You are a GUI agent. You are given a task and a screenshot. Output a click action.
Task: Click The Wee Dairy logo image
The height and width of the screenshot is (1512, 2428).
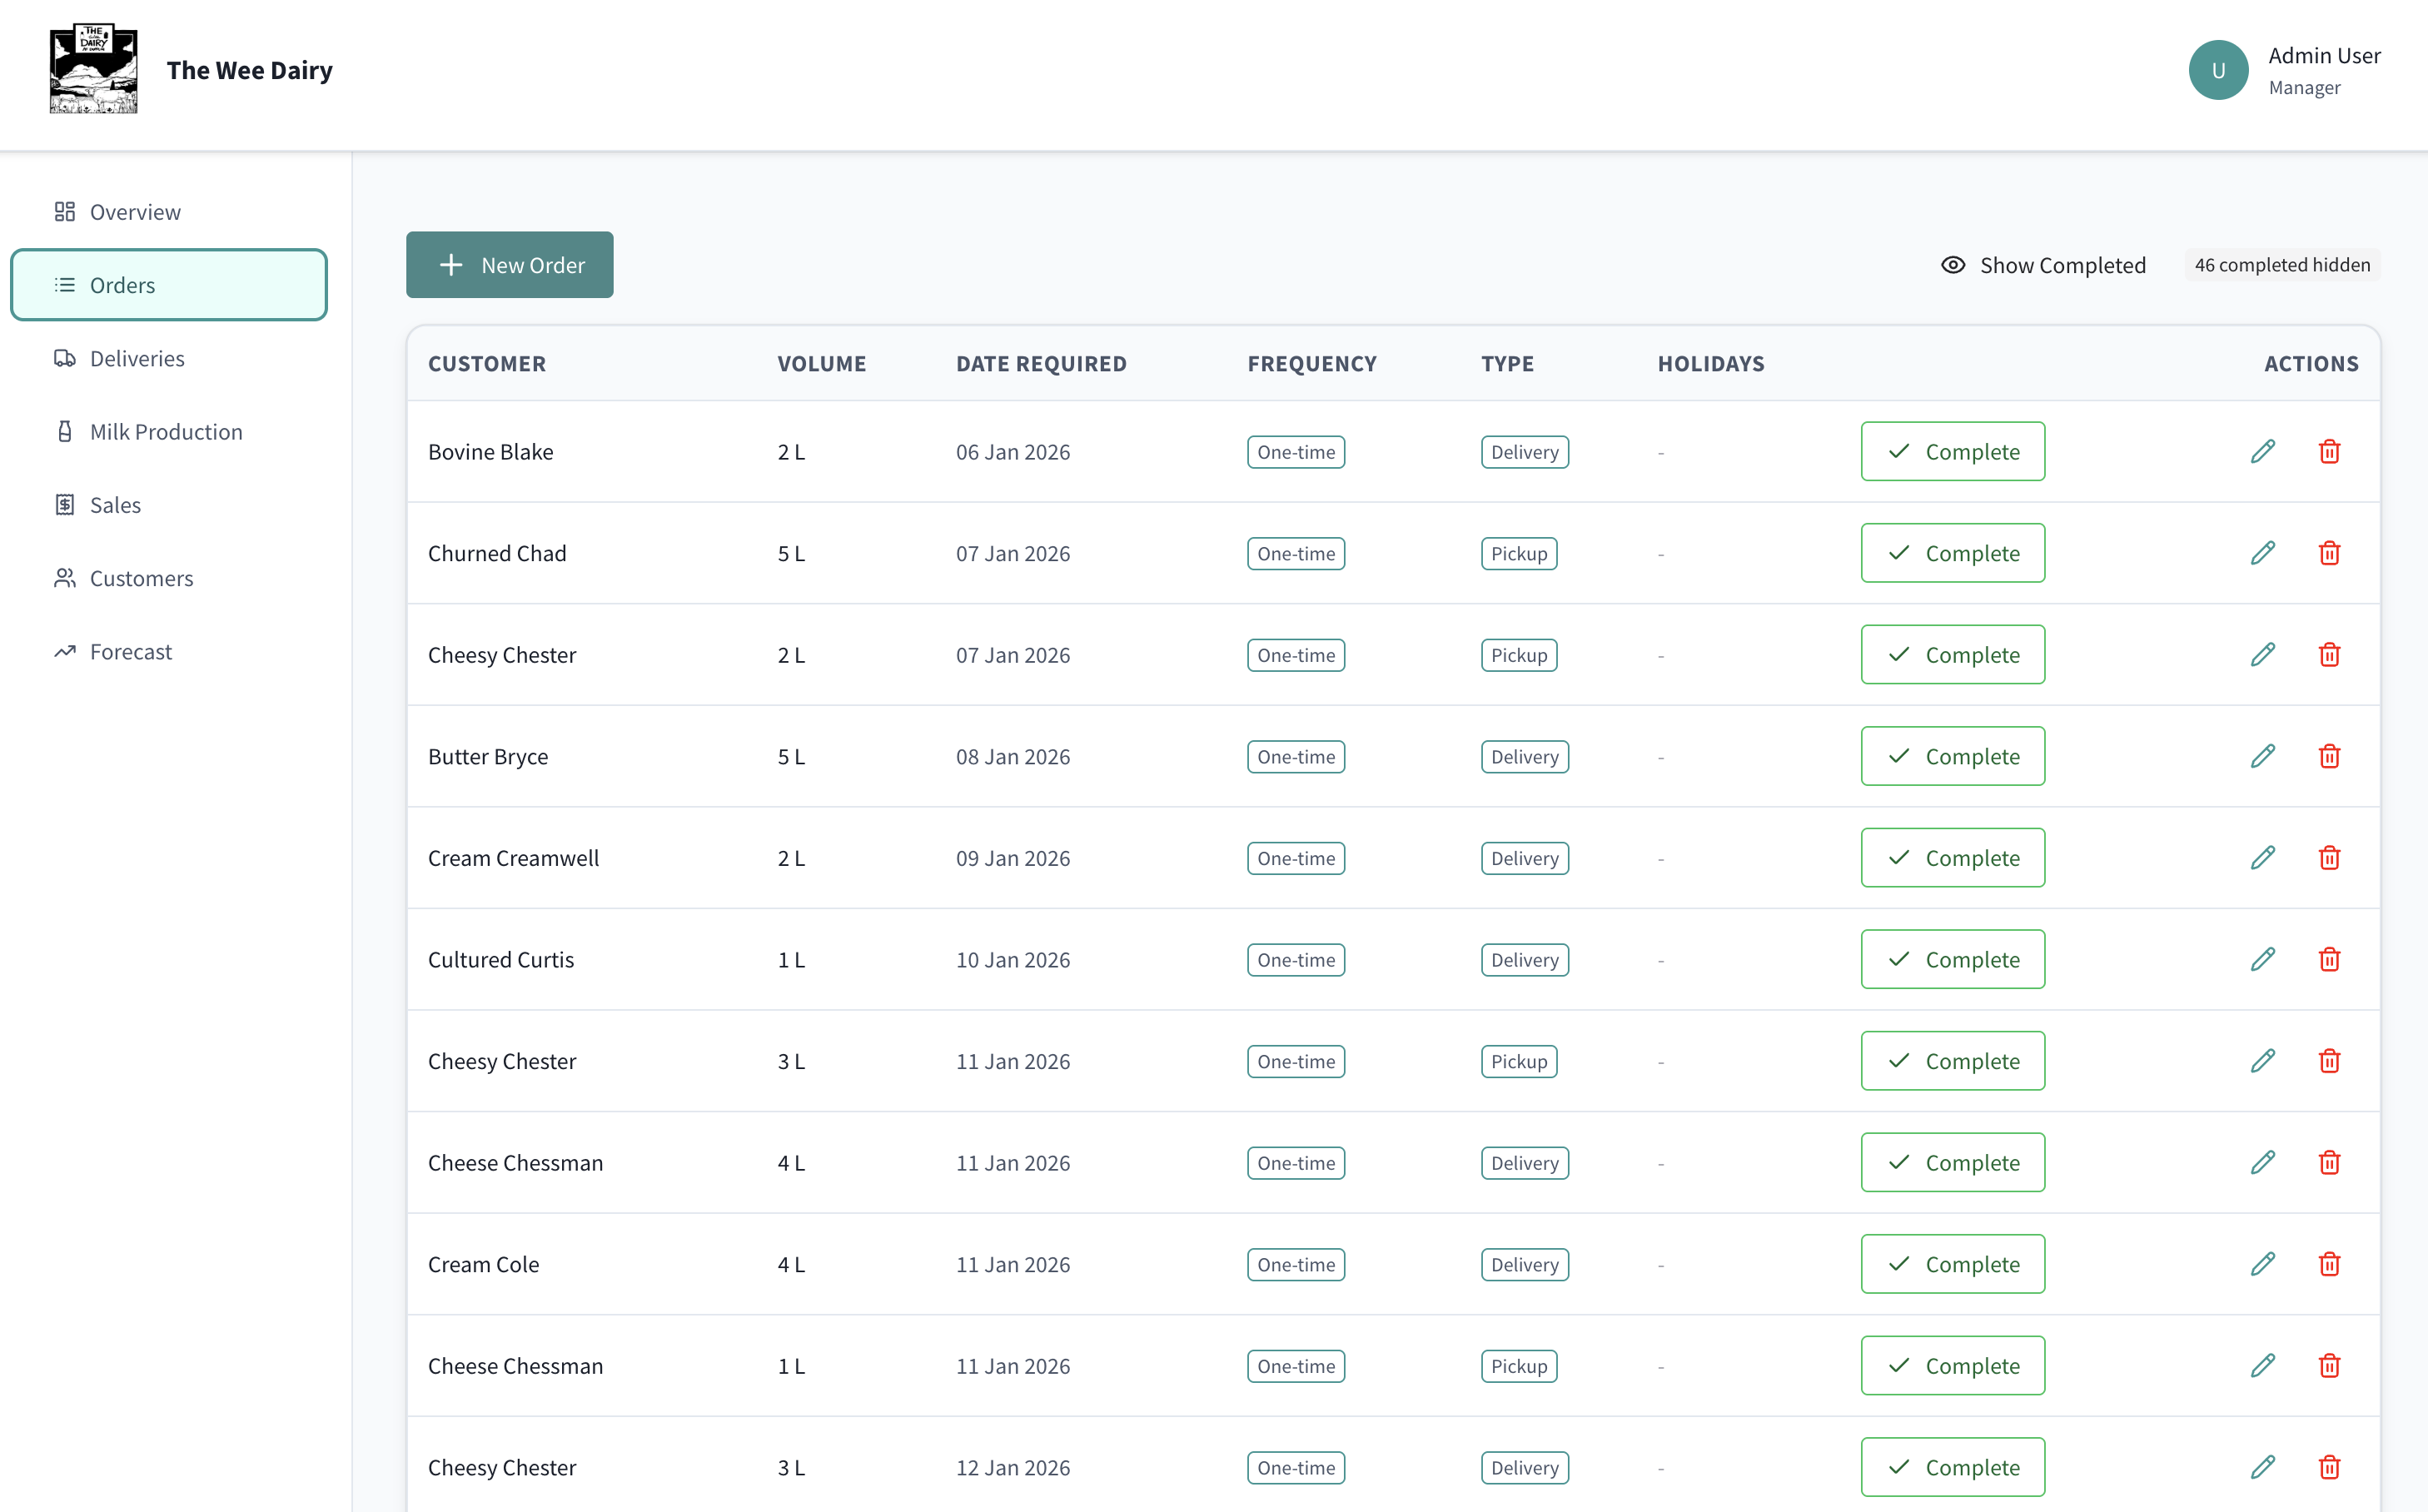pyautogui.click(x=94, y=70)
